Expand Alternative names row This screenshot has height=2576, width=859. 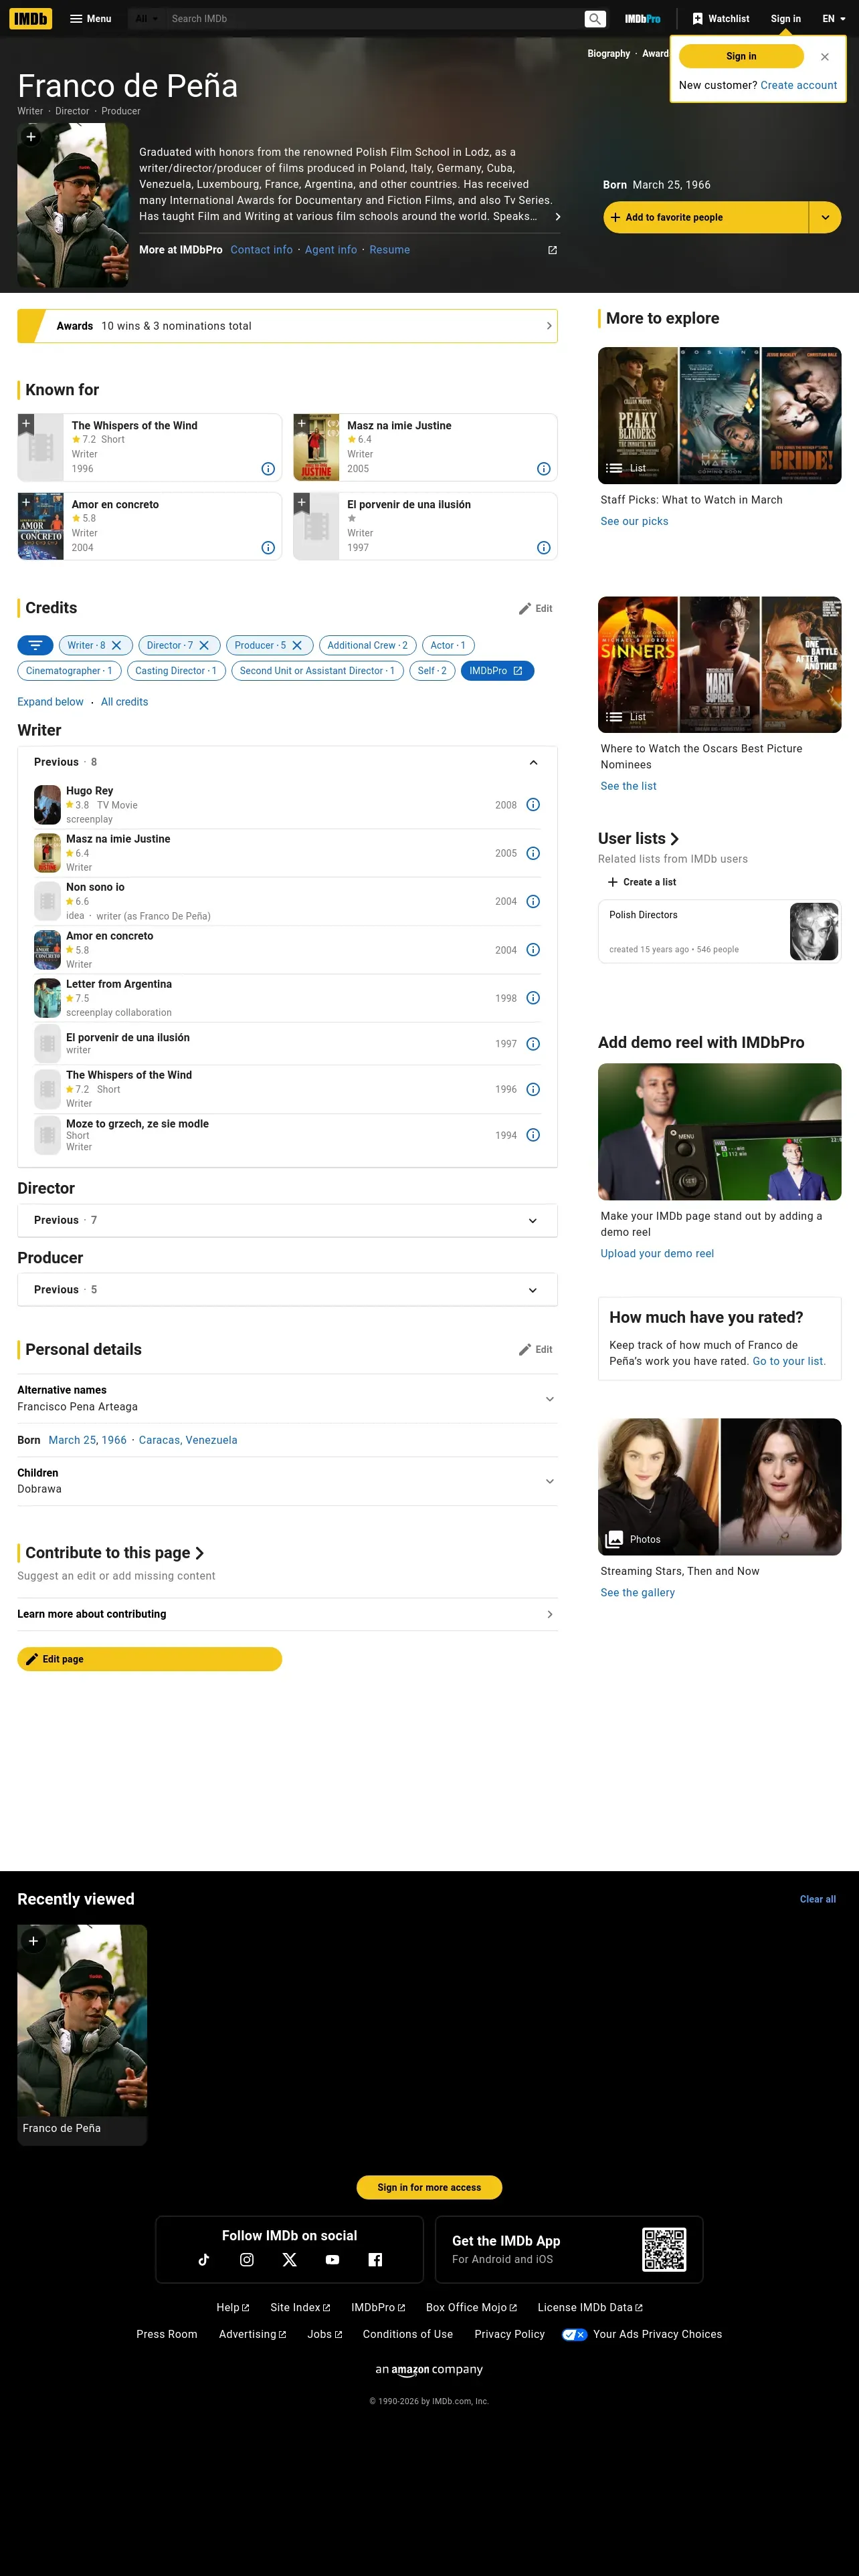pos(549,1398)
